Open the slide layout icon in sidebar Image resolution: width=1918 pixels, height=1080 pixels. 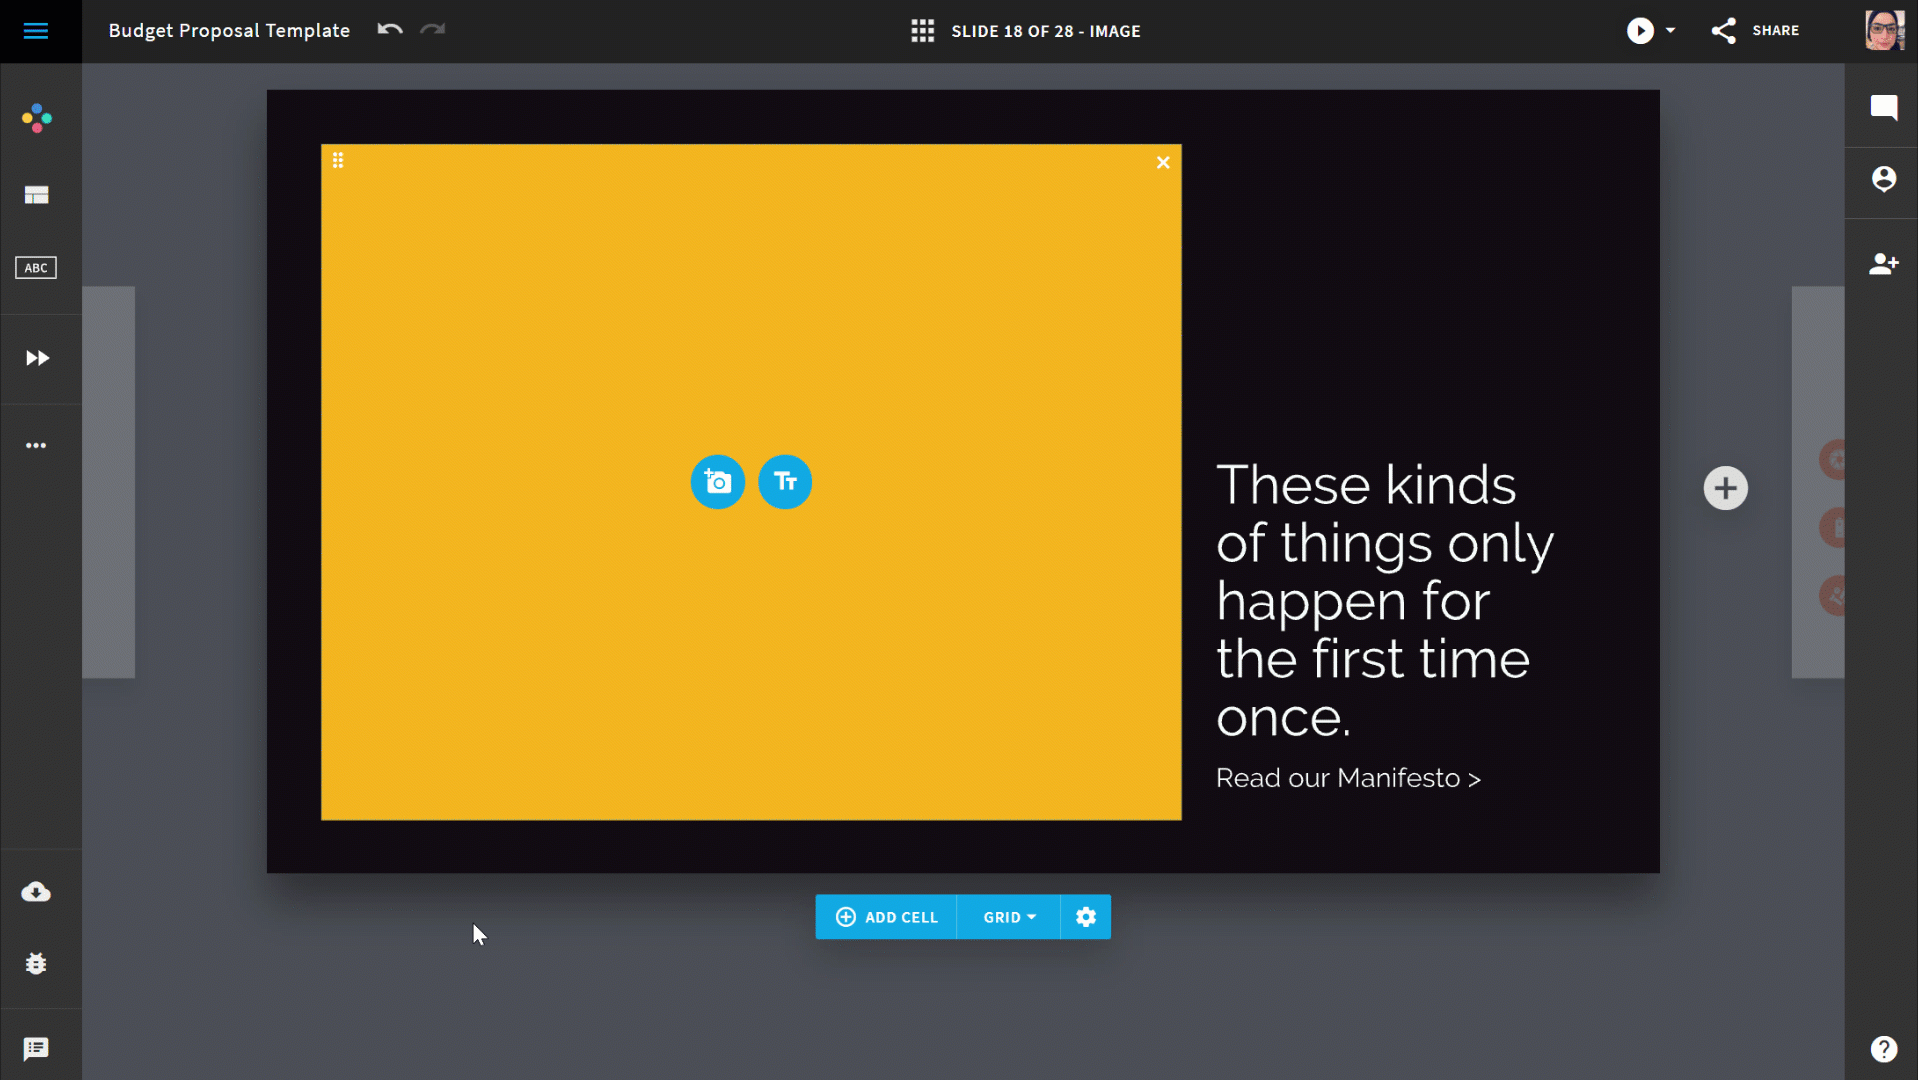point(37,195)
